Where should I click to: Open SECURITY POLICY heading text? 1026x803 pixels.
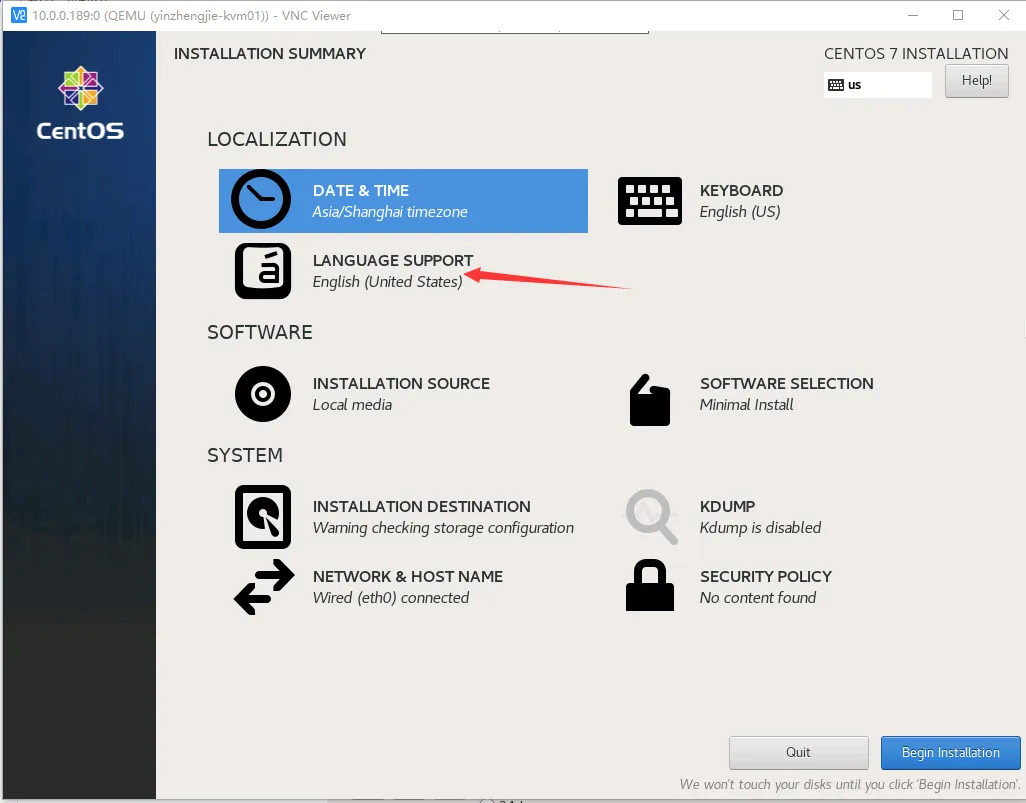click(x=766, y=577)
